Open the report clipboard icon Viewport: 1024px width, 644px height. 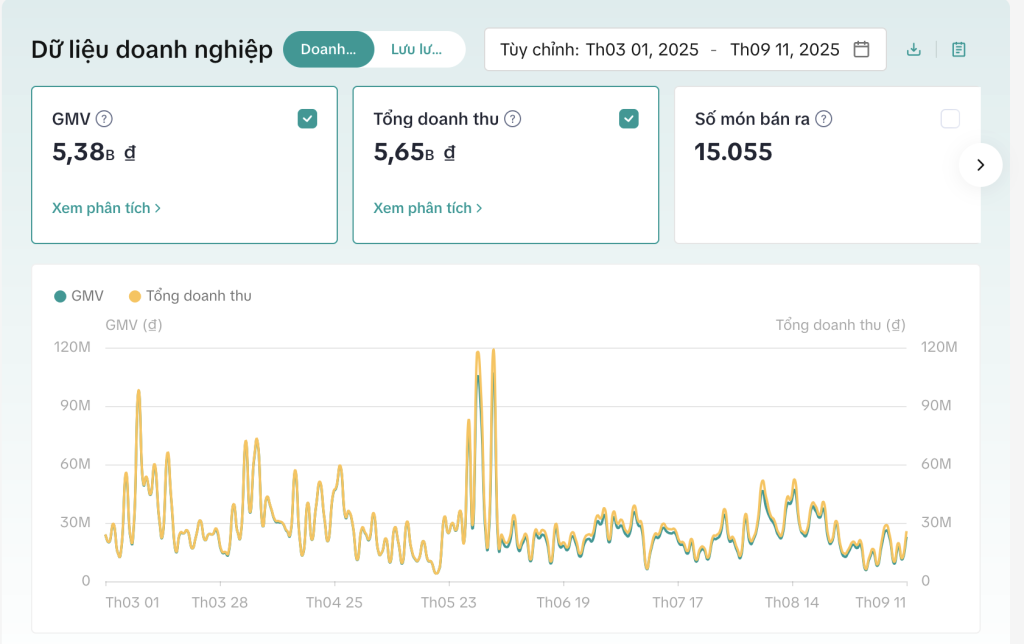click(958, 49)
